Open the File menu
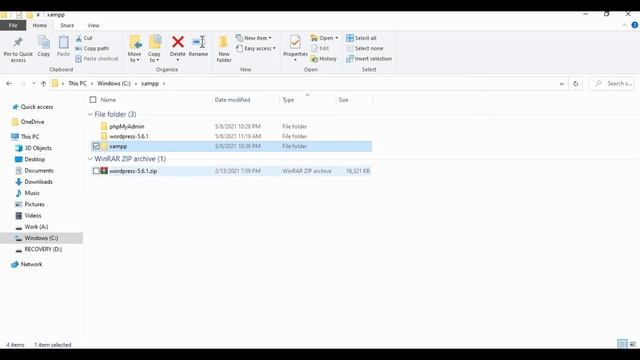 pos(13,25)
